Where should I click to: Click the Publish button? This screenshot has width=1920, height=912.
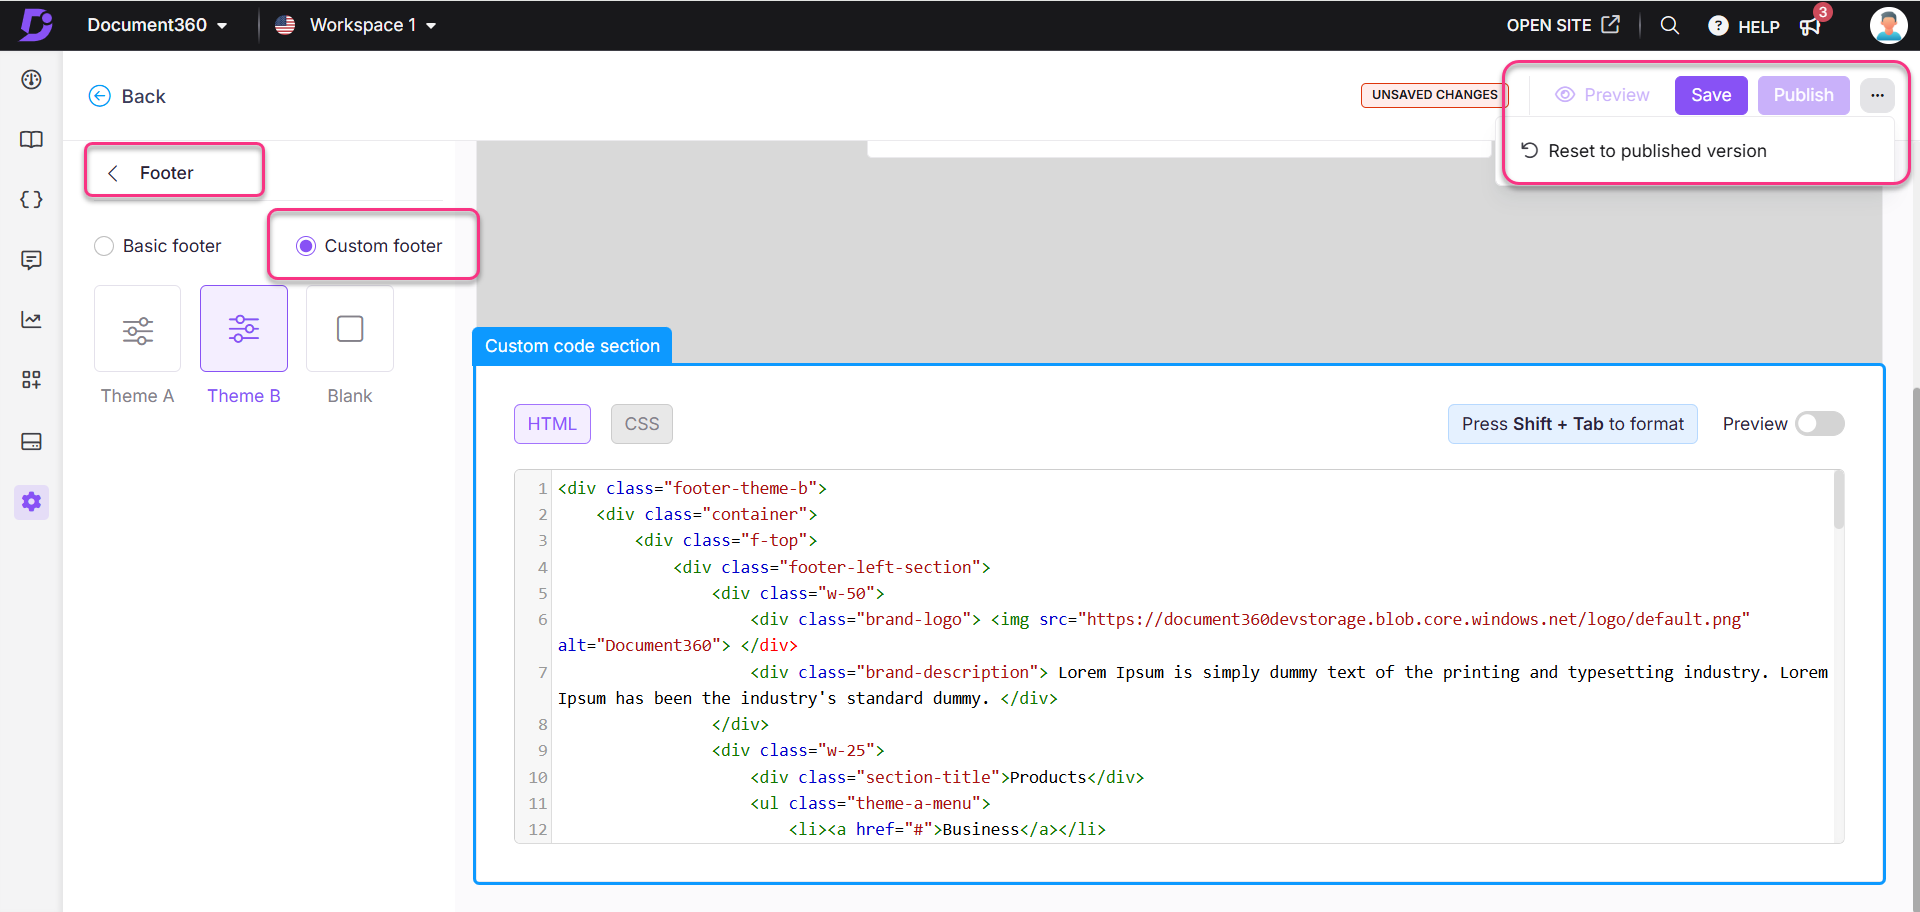click(x=1803, y=95)
